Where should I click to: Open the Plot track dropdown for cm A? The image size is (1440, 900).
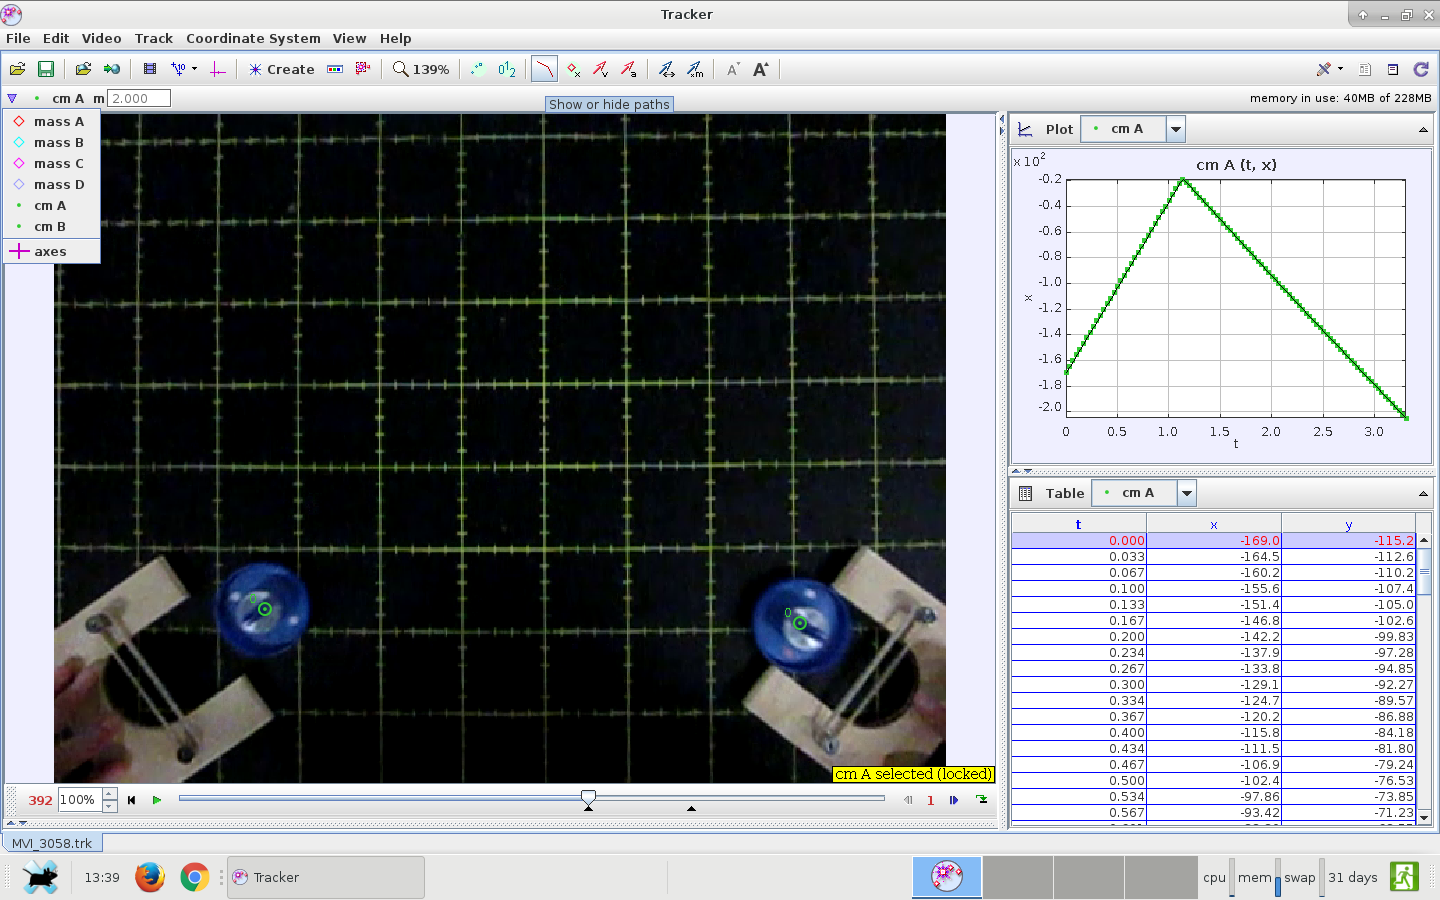[1176, 129]
